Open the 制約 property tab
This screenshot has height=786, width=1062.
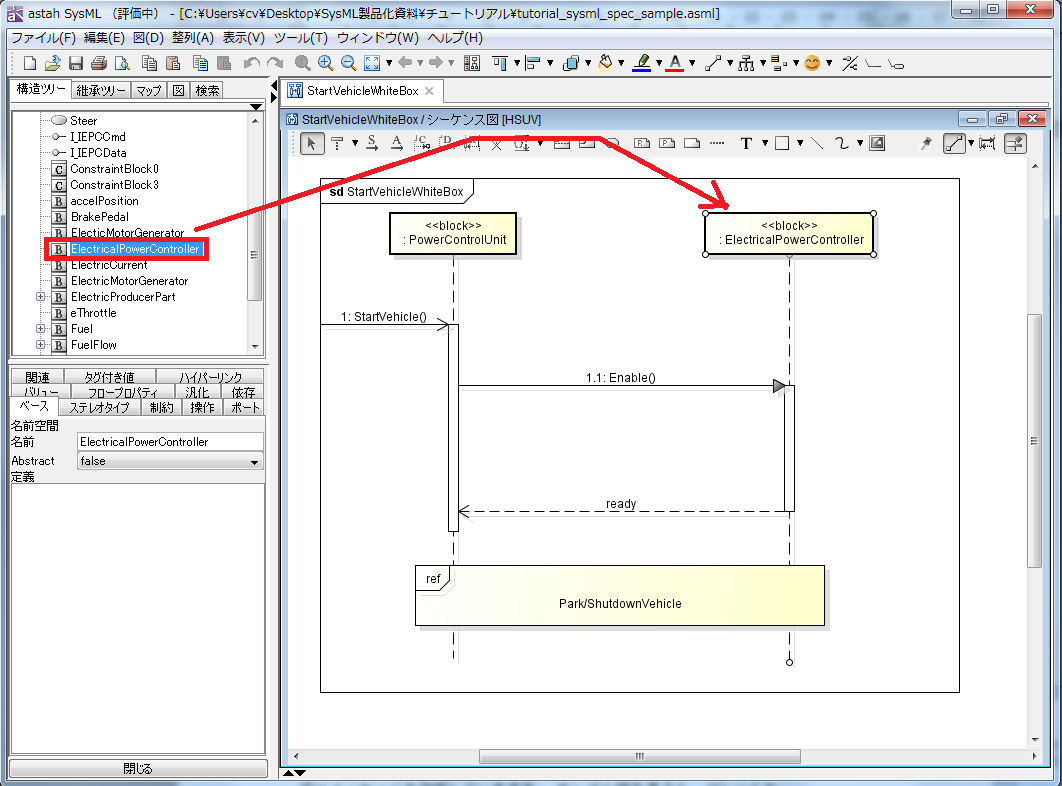(x=161, y=407)
